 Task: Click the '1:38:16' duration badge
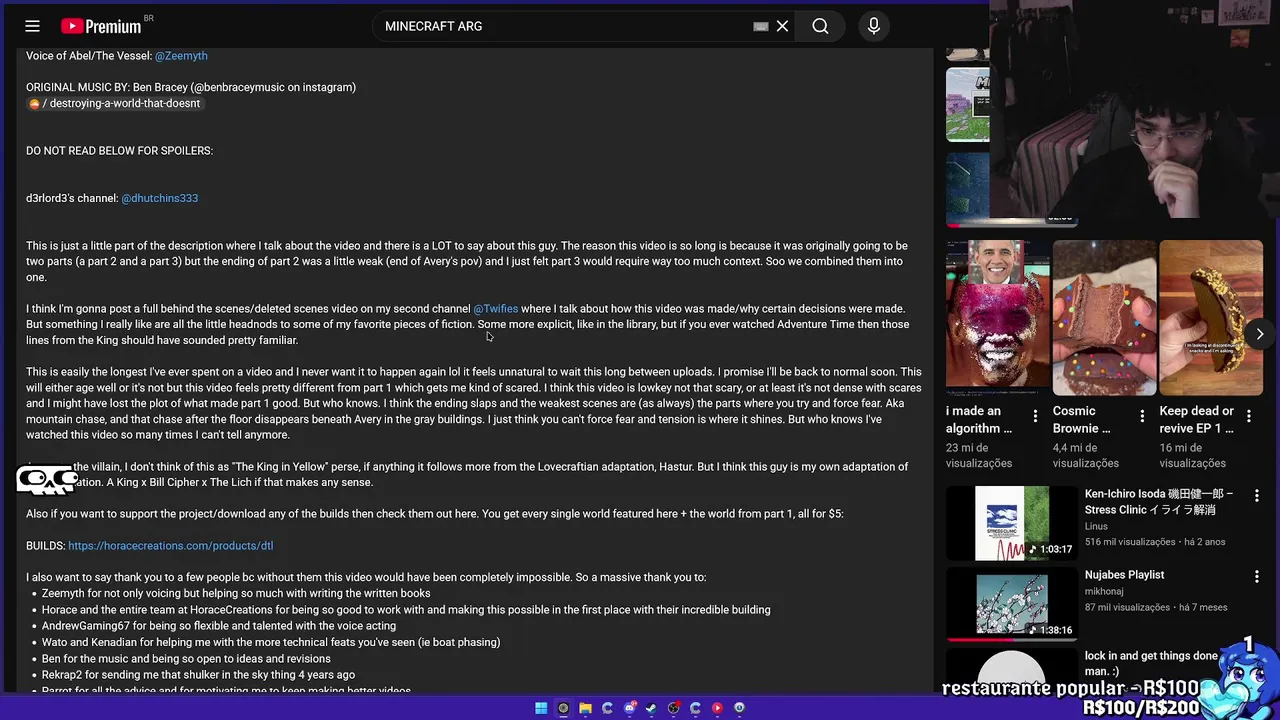click(x=1049, y=630)
